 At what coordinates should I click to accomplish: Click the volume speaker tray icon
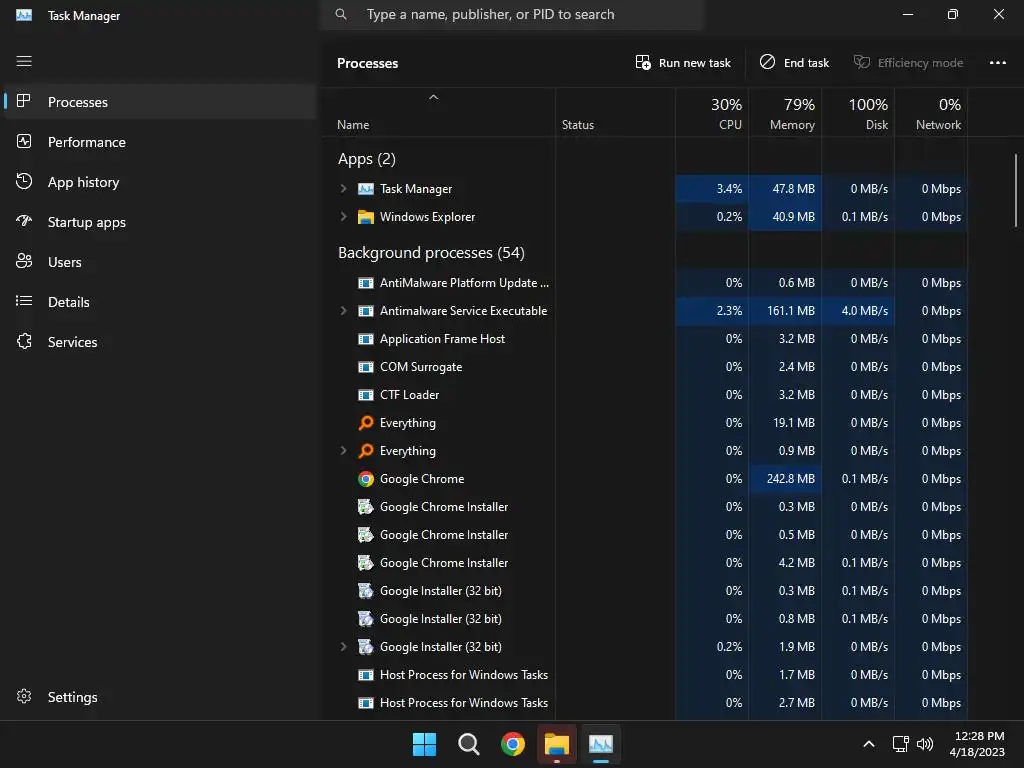(x=925, y=744)
